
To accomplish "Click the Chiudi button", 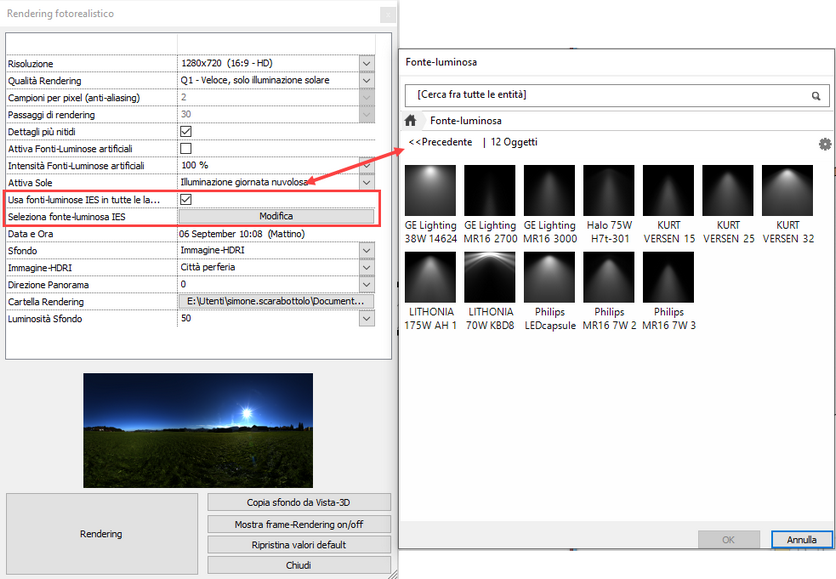I will 299,565.
